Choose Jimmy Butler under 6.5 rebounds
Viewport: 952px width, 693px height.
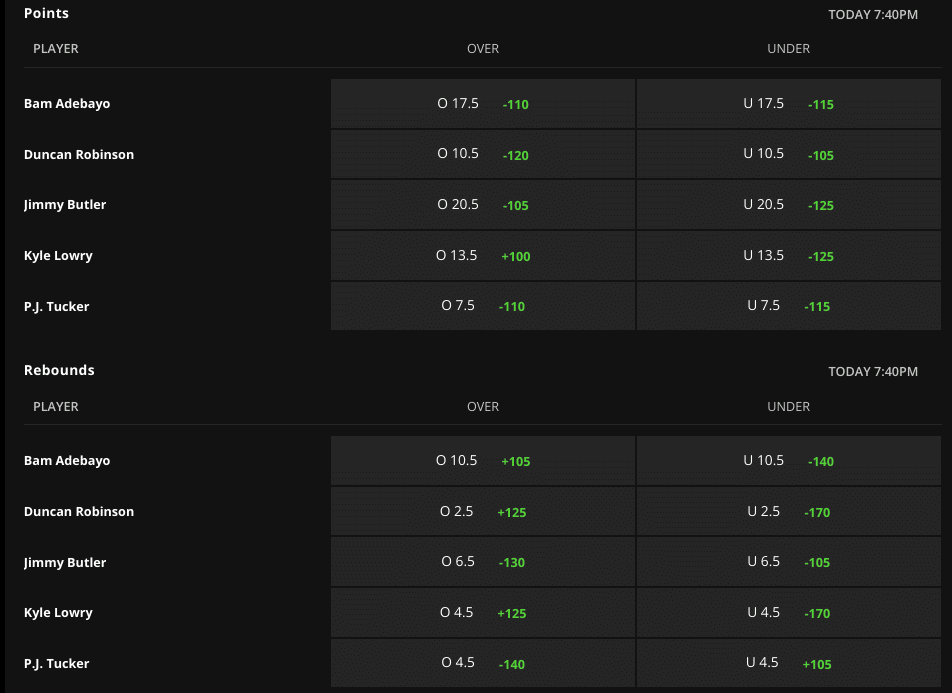pos(788,562)
